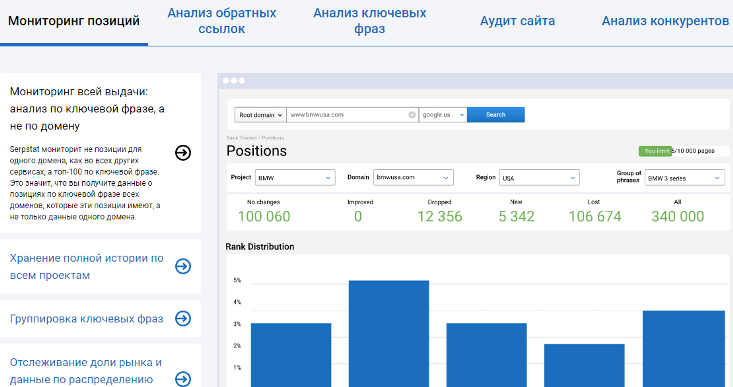Click the tallest bar in Rank Distribution chart

coord(389,334)
